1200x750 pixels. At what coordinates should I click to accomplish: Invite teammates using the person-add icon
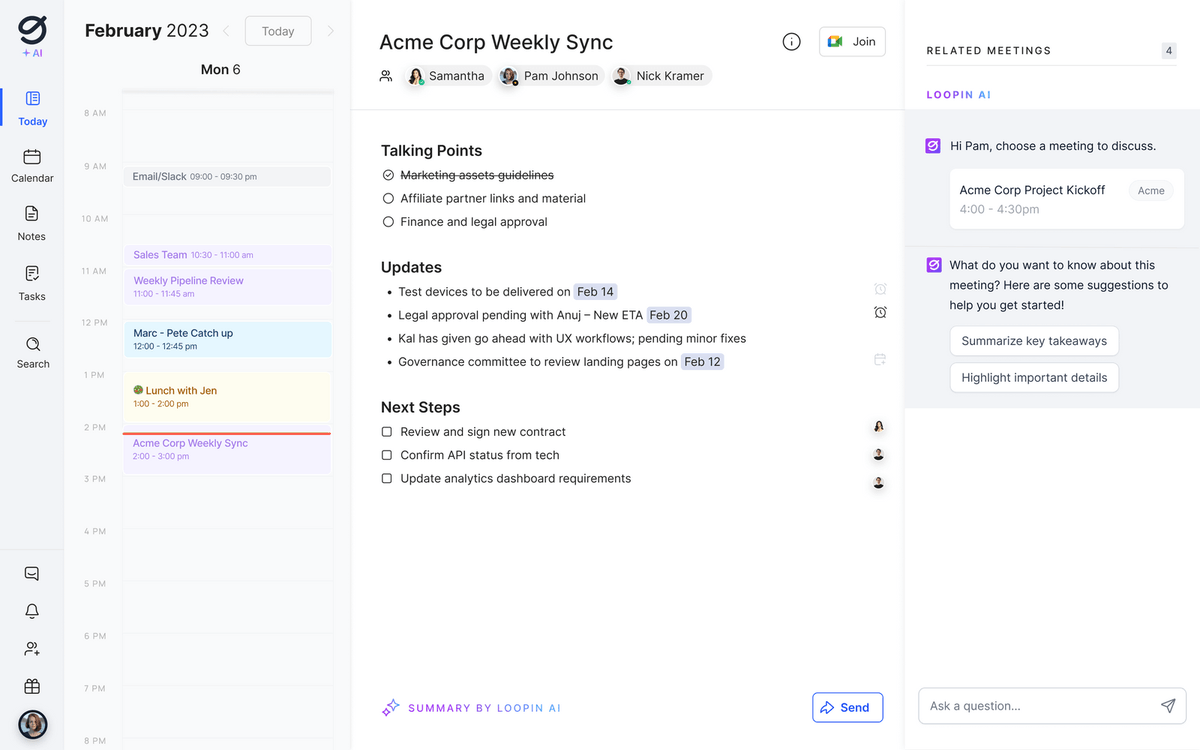pos(31,648)
